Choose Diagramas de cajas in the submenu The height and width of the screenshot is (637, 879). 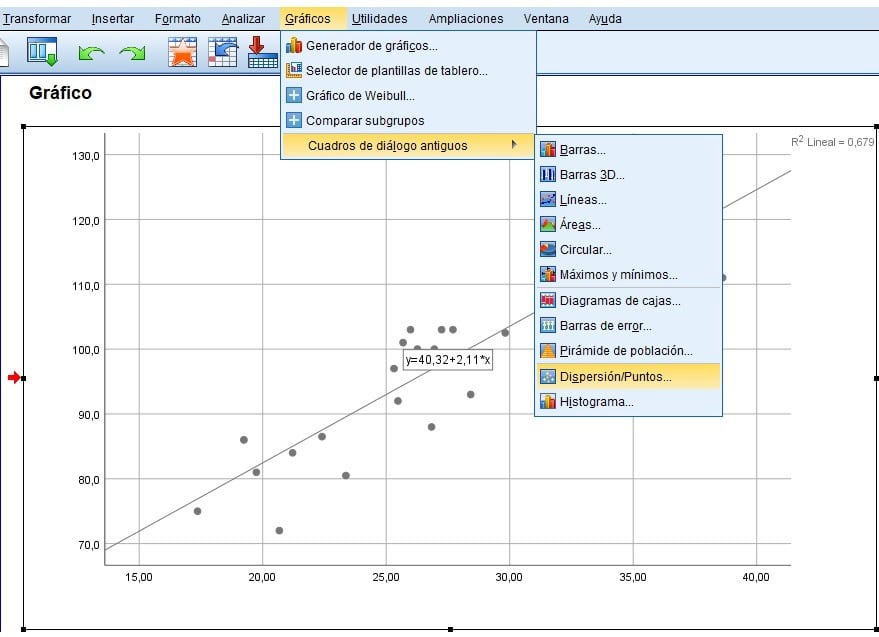(620, 300)
